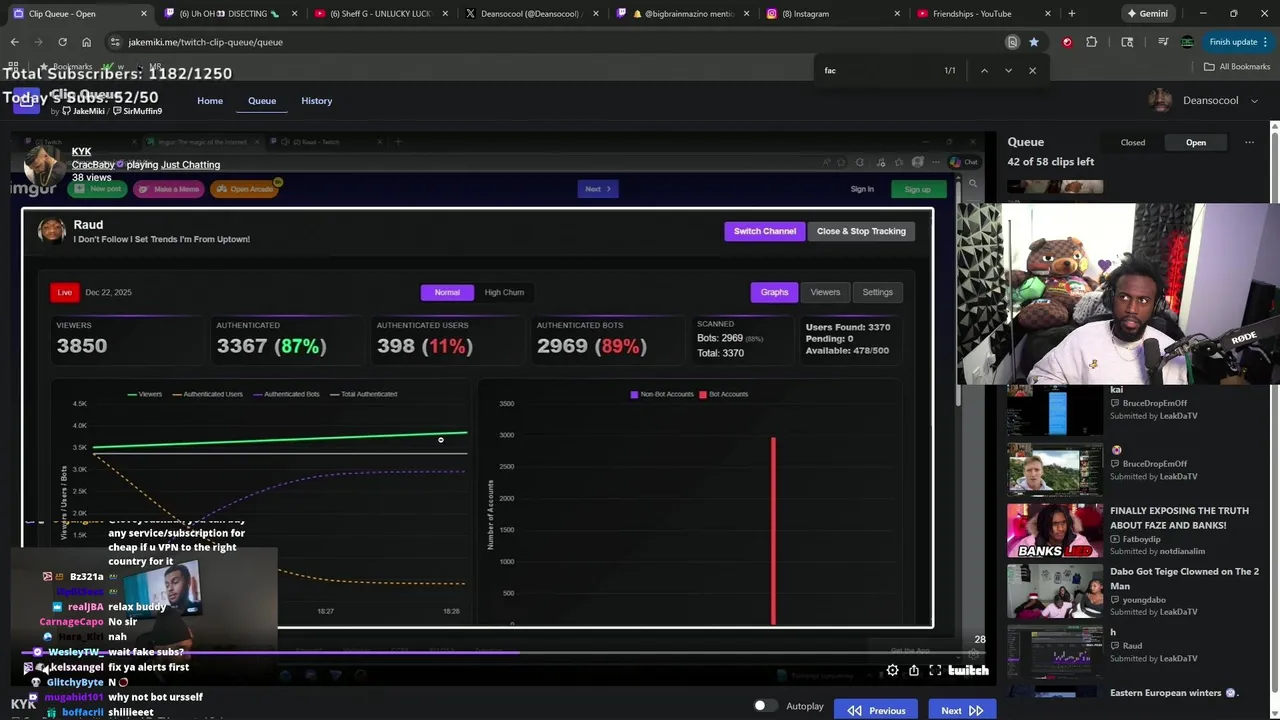Set queue to Closed
Image resolution: width=1280 pixels, height=720 pixels.
pyautogui.click(x=1132, y=142)
